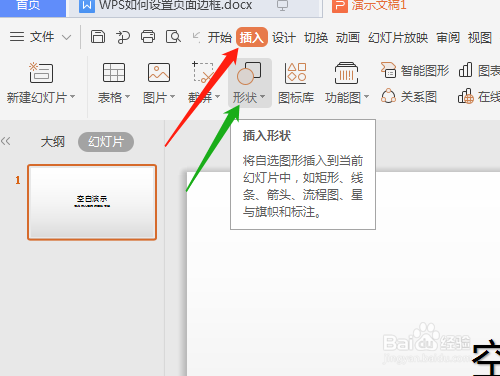Viewport: 500px width, 376px height.
Task: Open the 审阅 ribbon tab
Action: [x=448, y=37]
